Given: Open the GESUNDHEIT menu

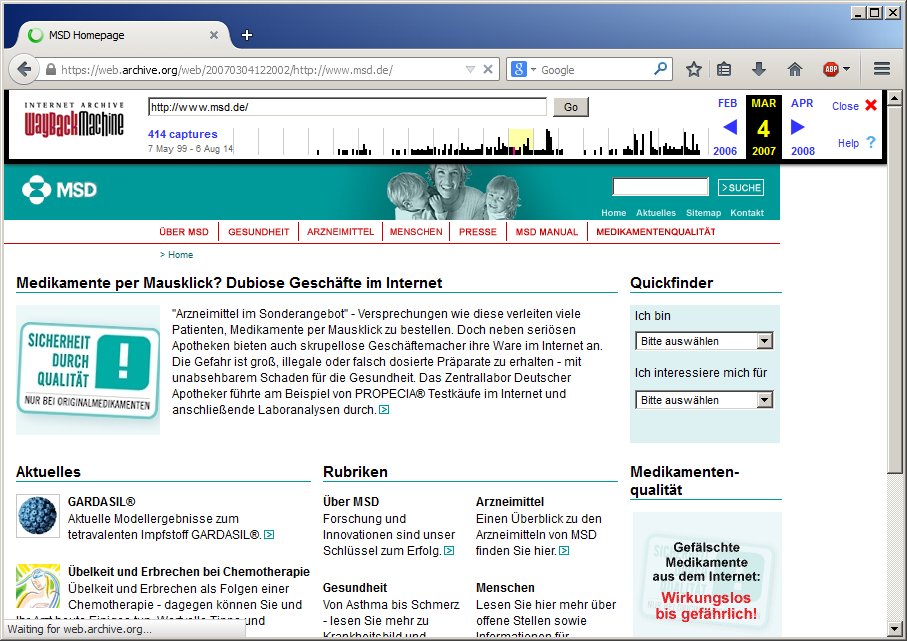Looking at the screenshot, I should click(259, 232).
